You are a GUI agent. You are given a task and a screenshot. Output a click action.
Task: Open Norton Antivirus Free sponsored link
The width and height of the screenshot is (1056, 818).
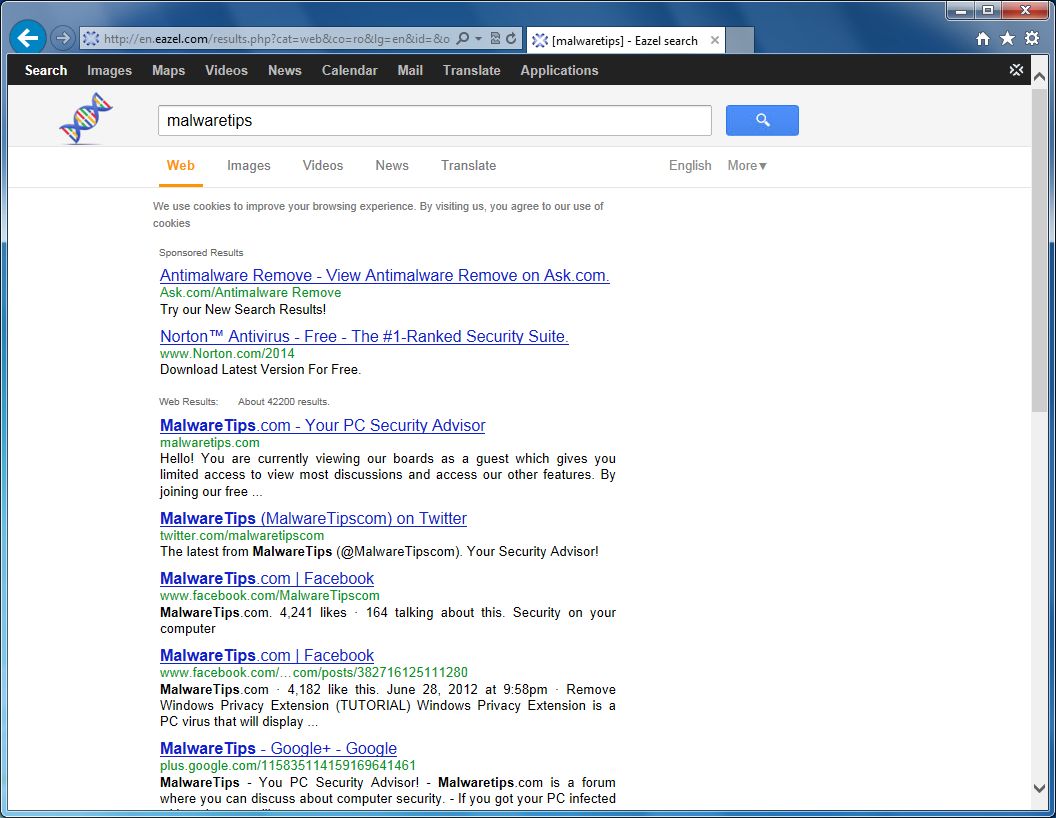(x=364, y=337)
